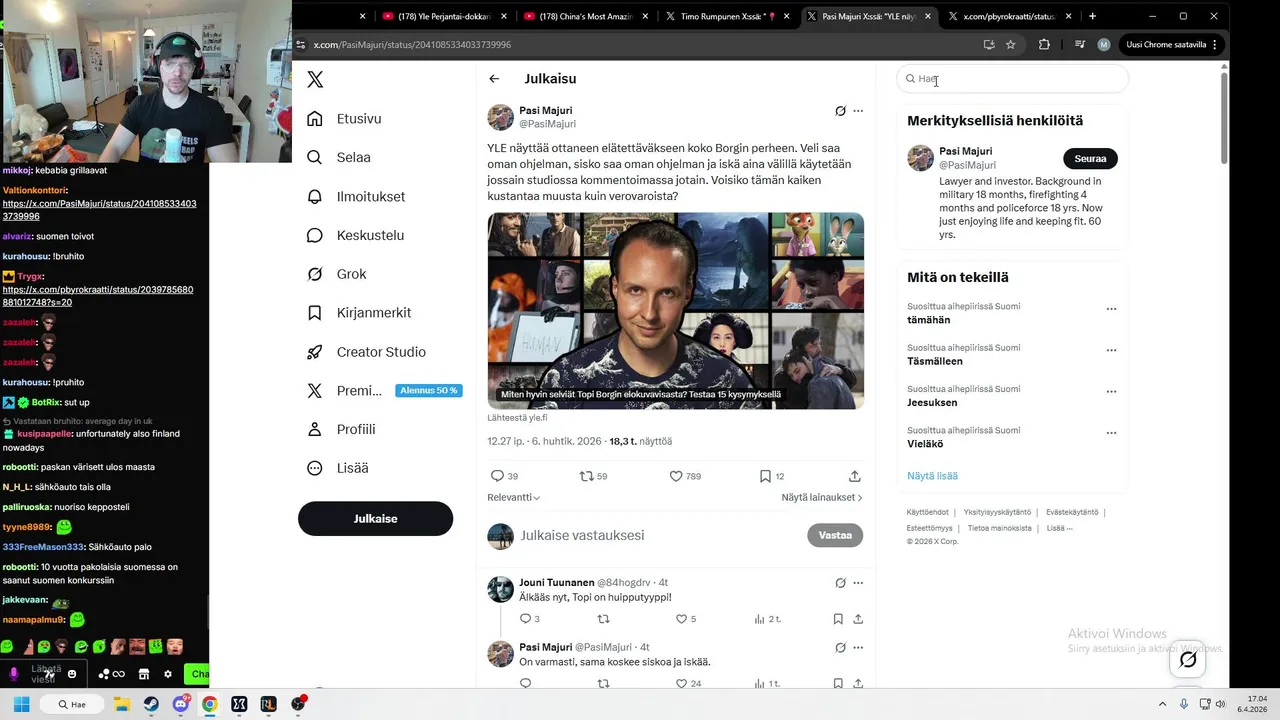Screen dimensions: 1280x720
Task: Open Premium menu item with discount
Action: (x=384, y=391)
